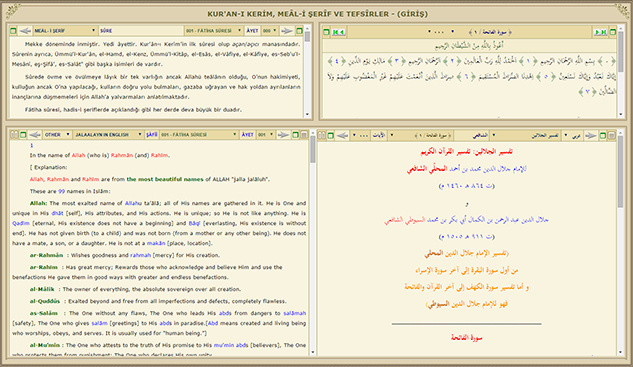This screenshot has width=633, height=367.
Task: Follow the blue Bâqî link
Action: click(x=195, y=223)
